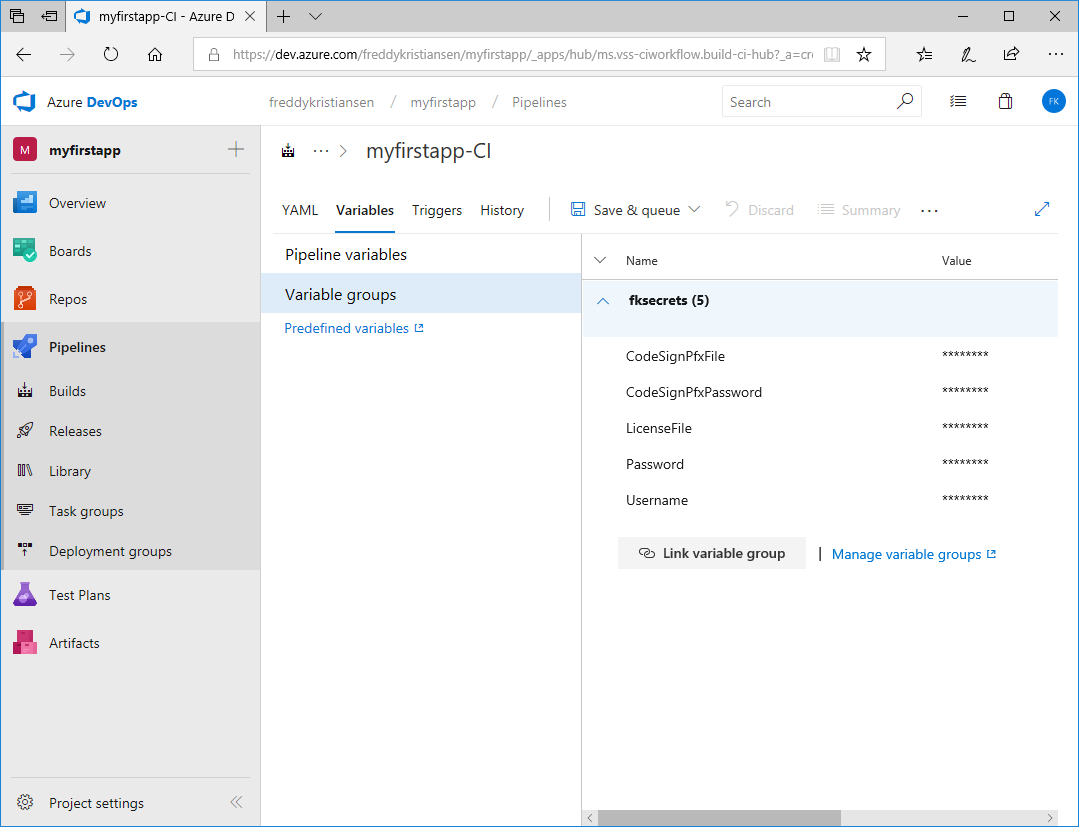Screen dimensions: 1079x827
Task: Expand the breadcrumb ellipsis menu
Action: click(321, 151)
